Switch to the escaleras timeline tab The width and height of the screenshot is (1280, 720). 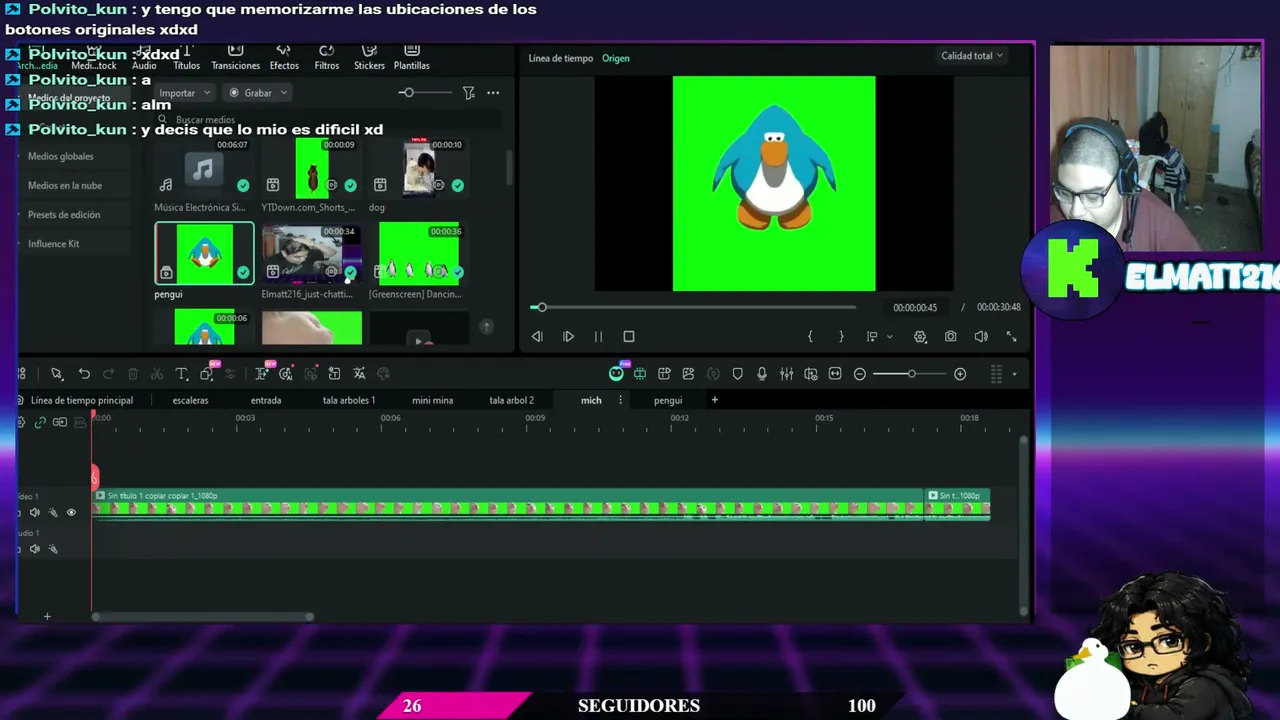[190, 401]
